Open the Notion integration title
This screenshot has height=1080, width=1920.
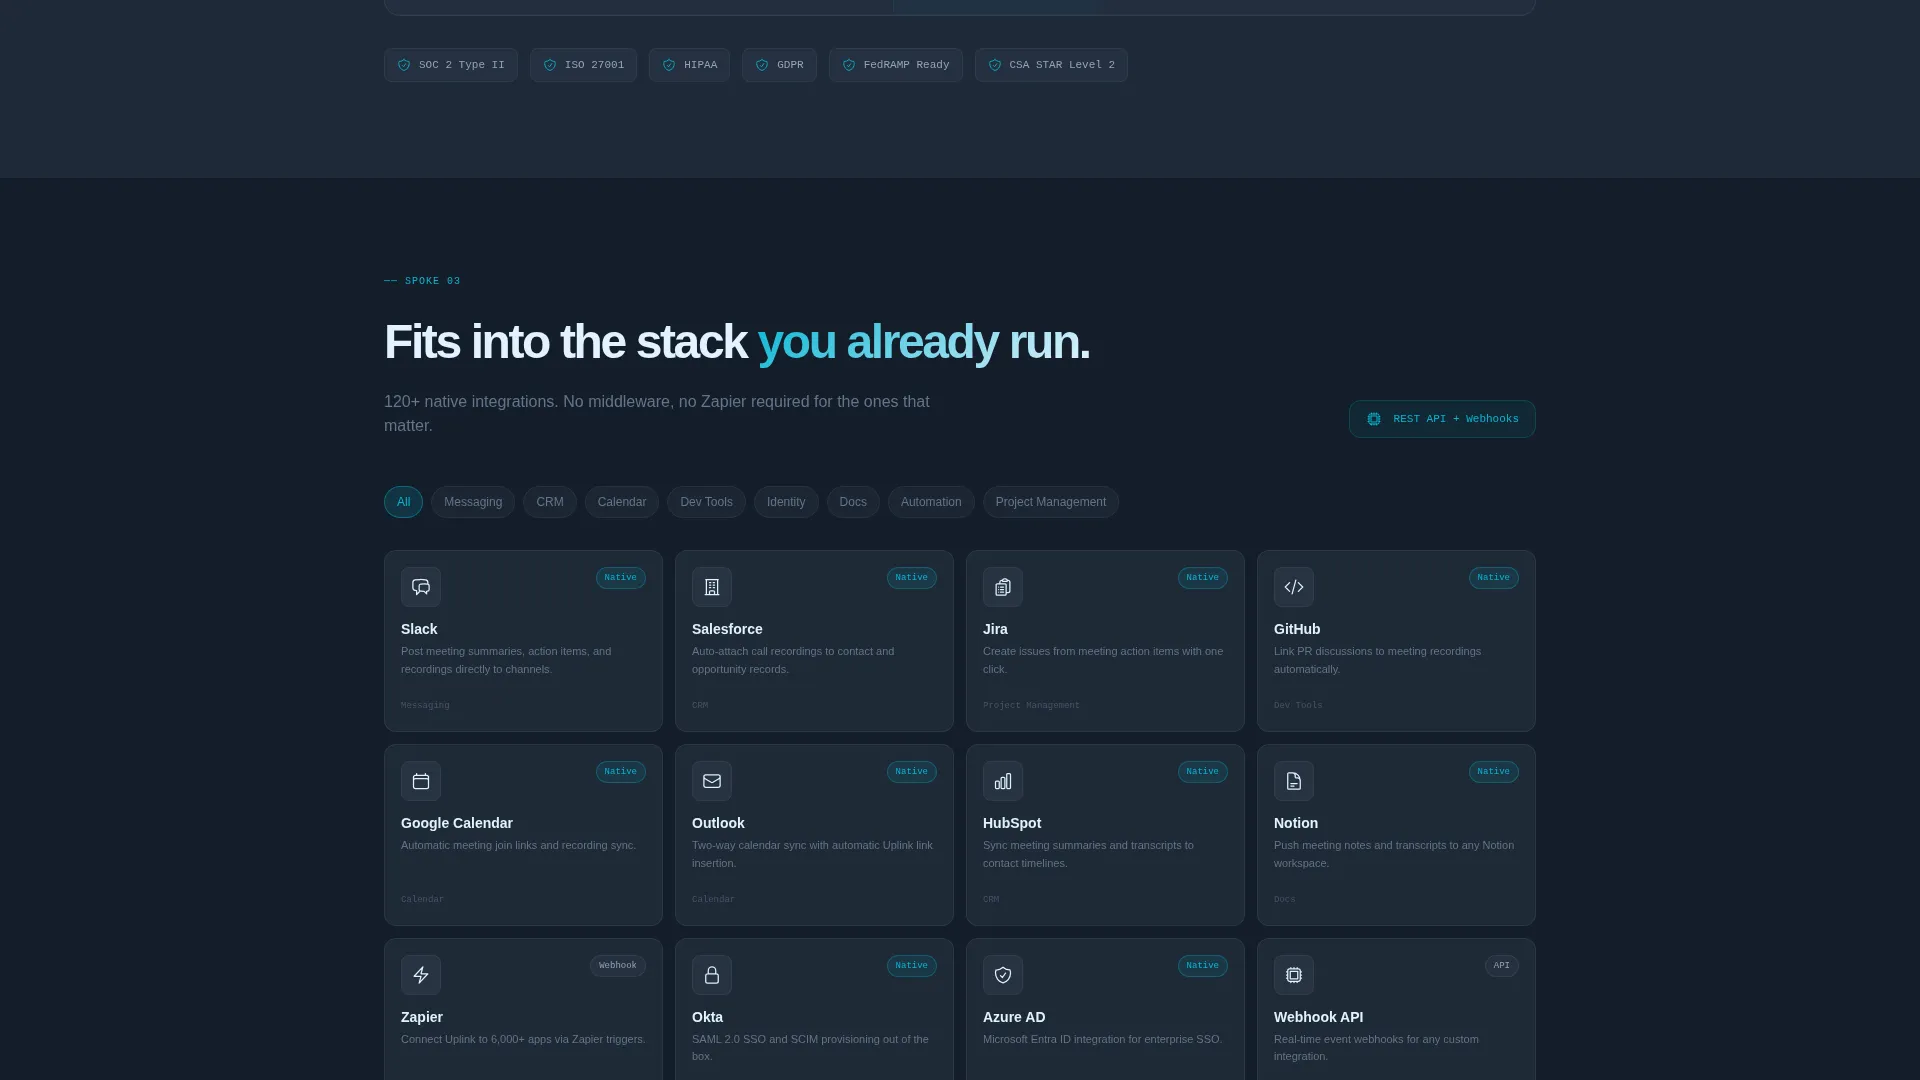[1296, 823]
